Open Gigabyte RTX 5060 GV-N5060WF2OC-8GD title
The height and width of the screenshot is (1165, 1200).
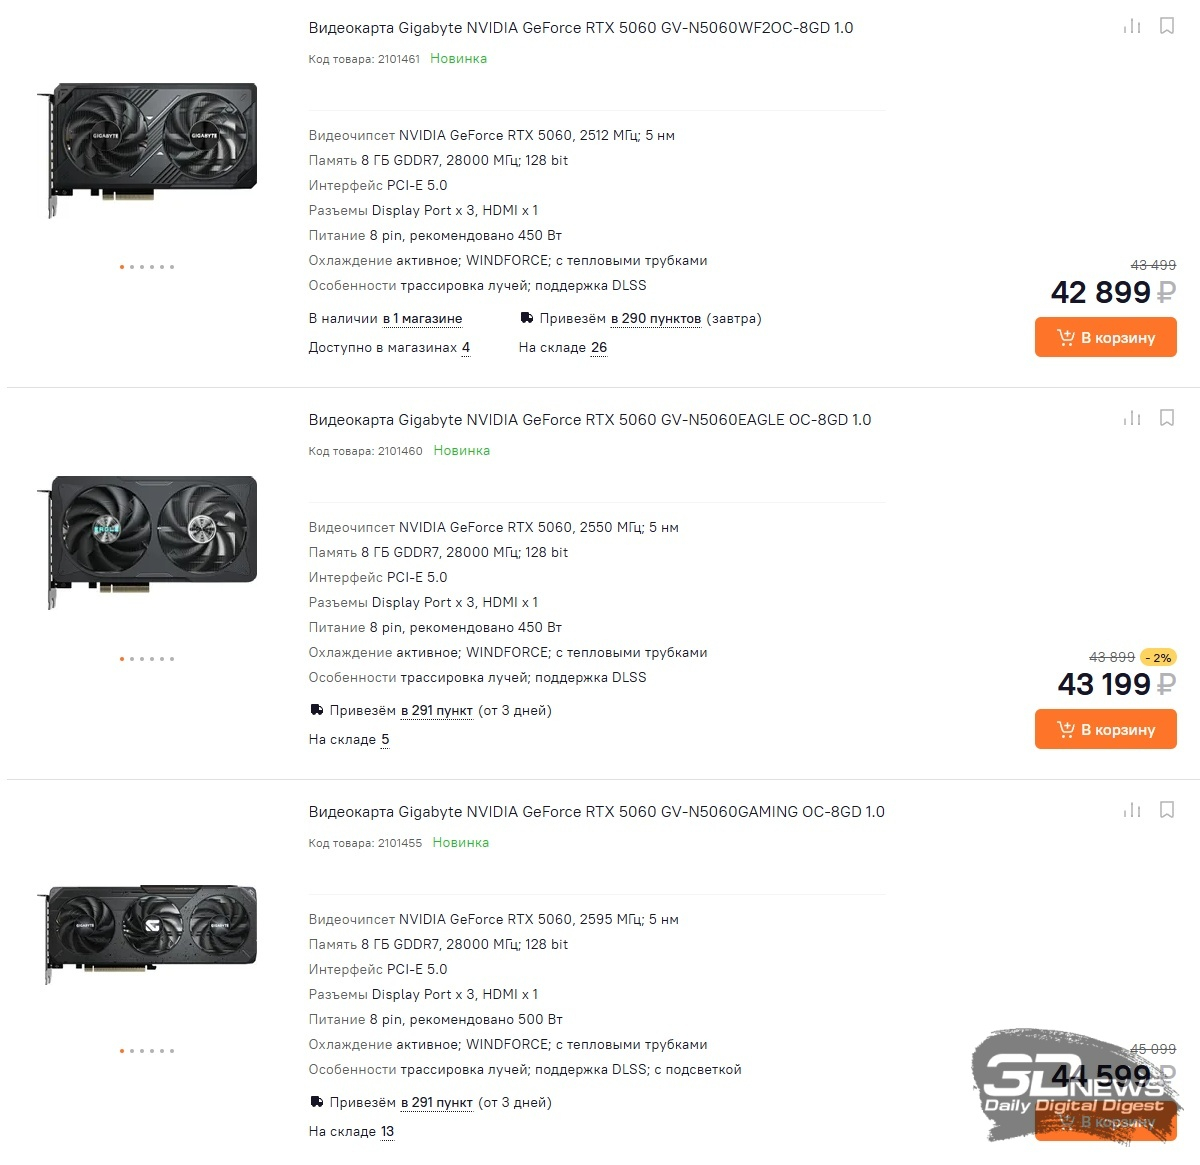pyautogui.click(x=581, y=28)
